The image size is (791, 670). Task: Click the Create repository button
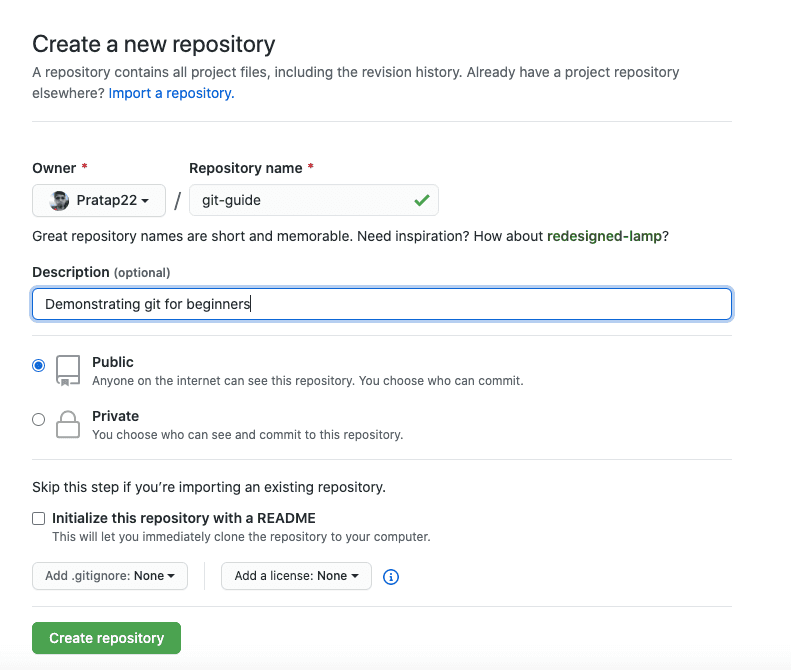point(106,638)
